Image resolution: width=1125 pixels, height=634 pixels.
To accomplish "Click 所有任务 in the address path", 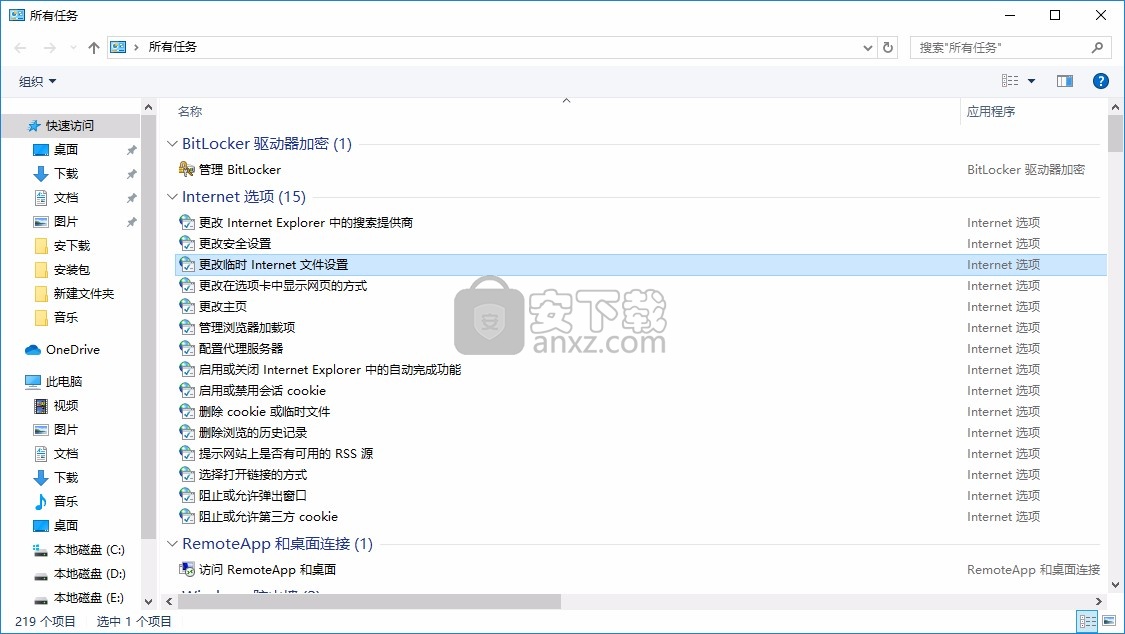I will (172, 47).
